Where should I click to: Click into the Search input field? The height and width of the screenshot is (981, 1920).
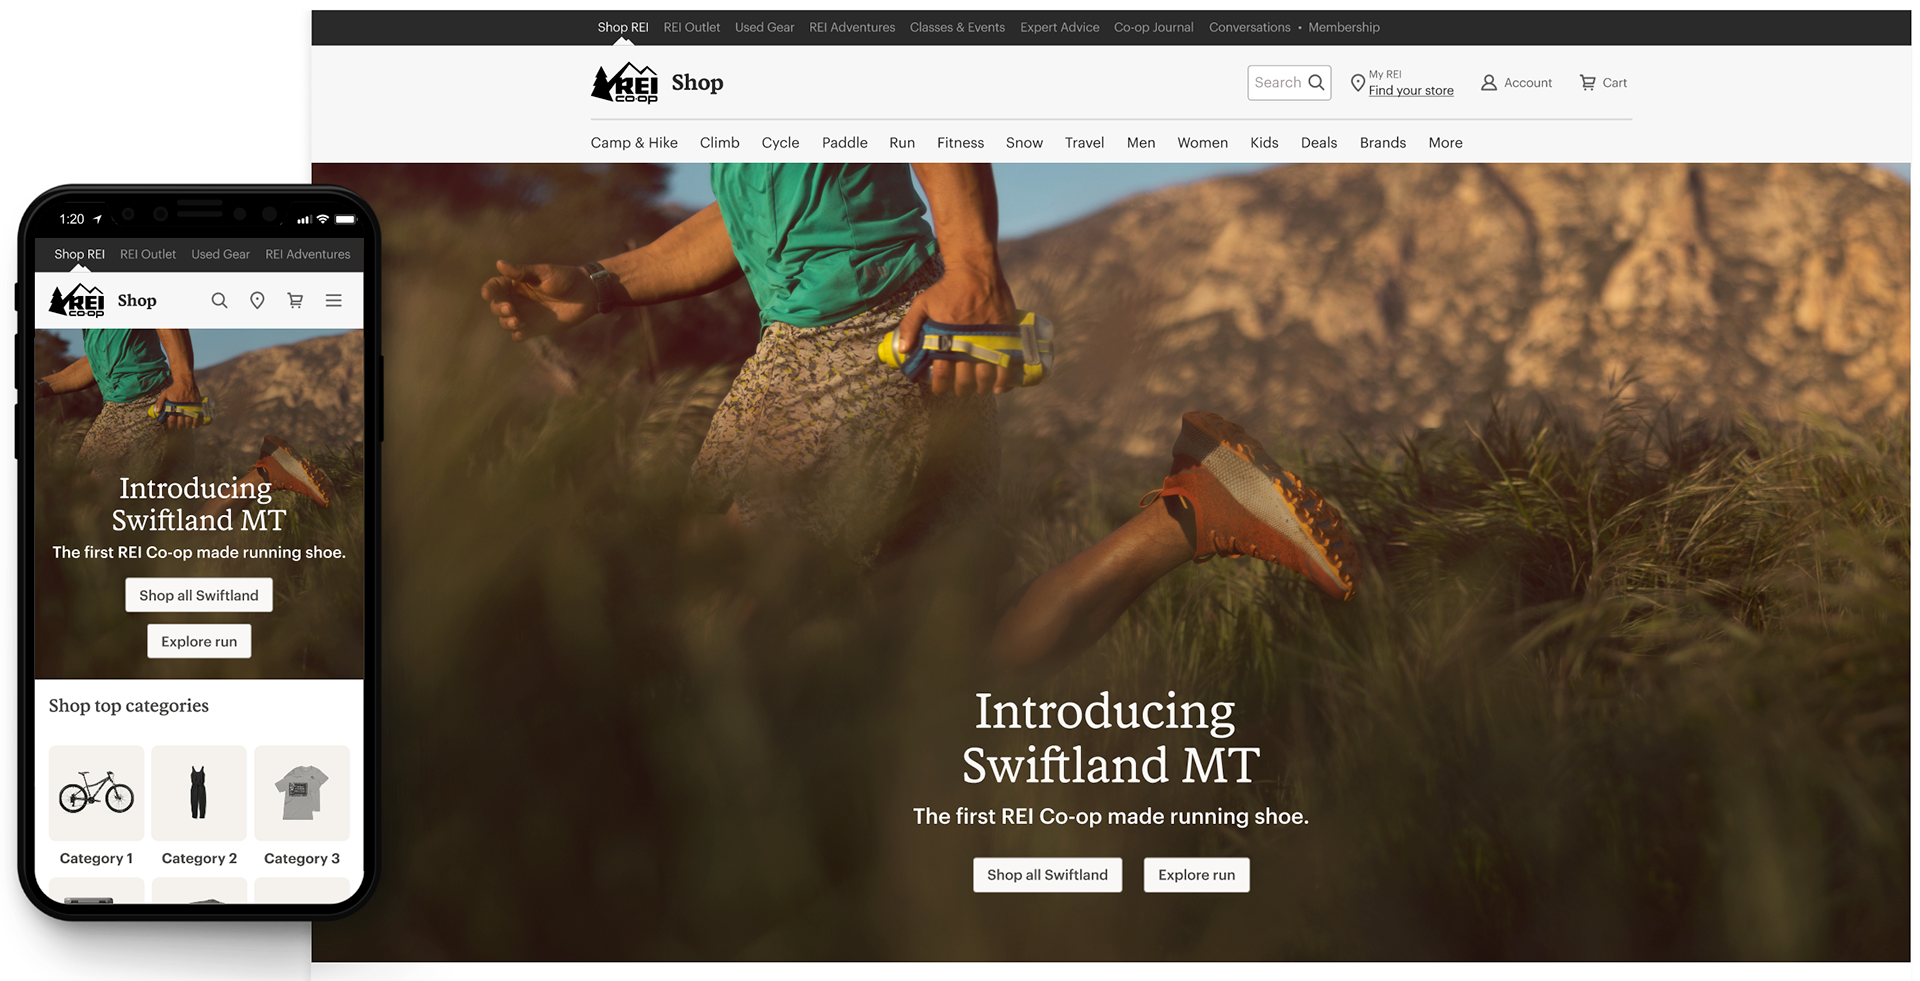click(x=1278, y=83)
